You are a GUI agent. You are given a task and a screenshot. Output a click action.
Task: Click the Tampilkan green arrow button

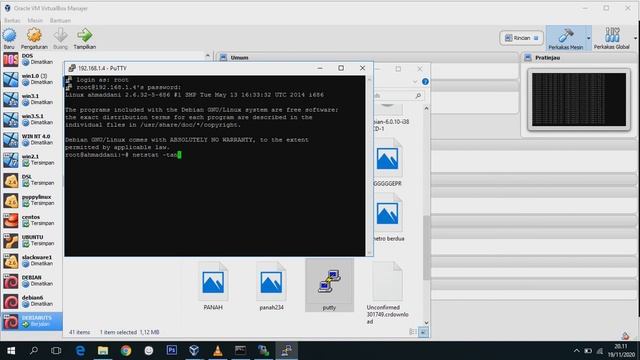(x=84, y=38)
